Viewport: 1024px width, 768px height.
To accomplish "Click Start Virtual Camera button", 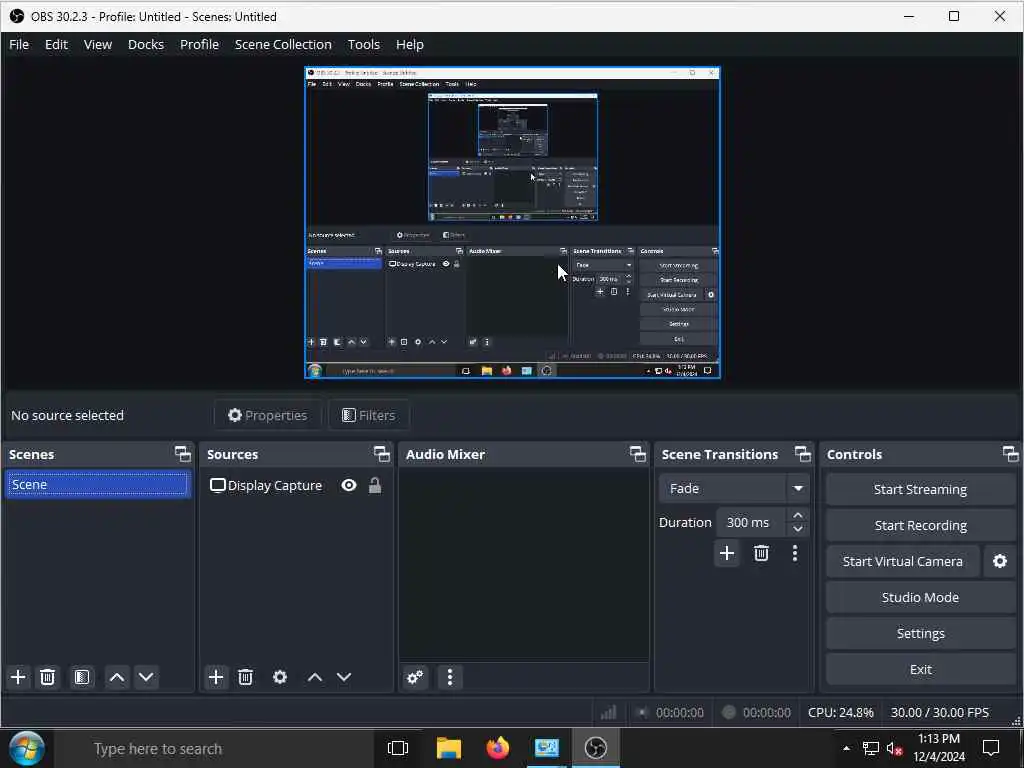I will [x=903, y=562].
